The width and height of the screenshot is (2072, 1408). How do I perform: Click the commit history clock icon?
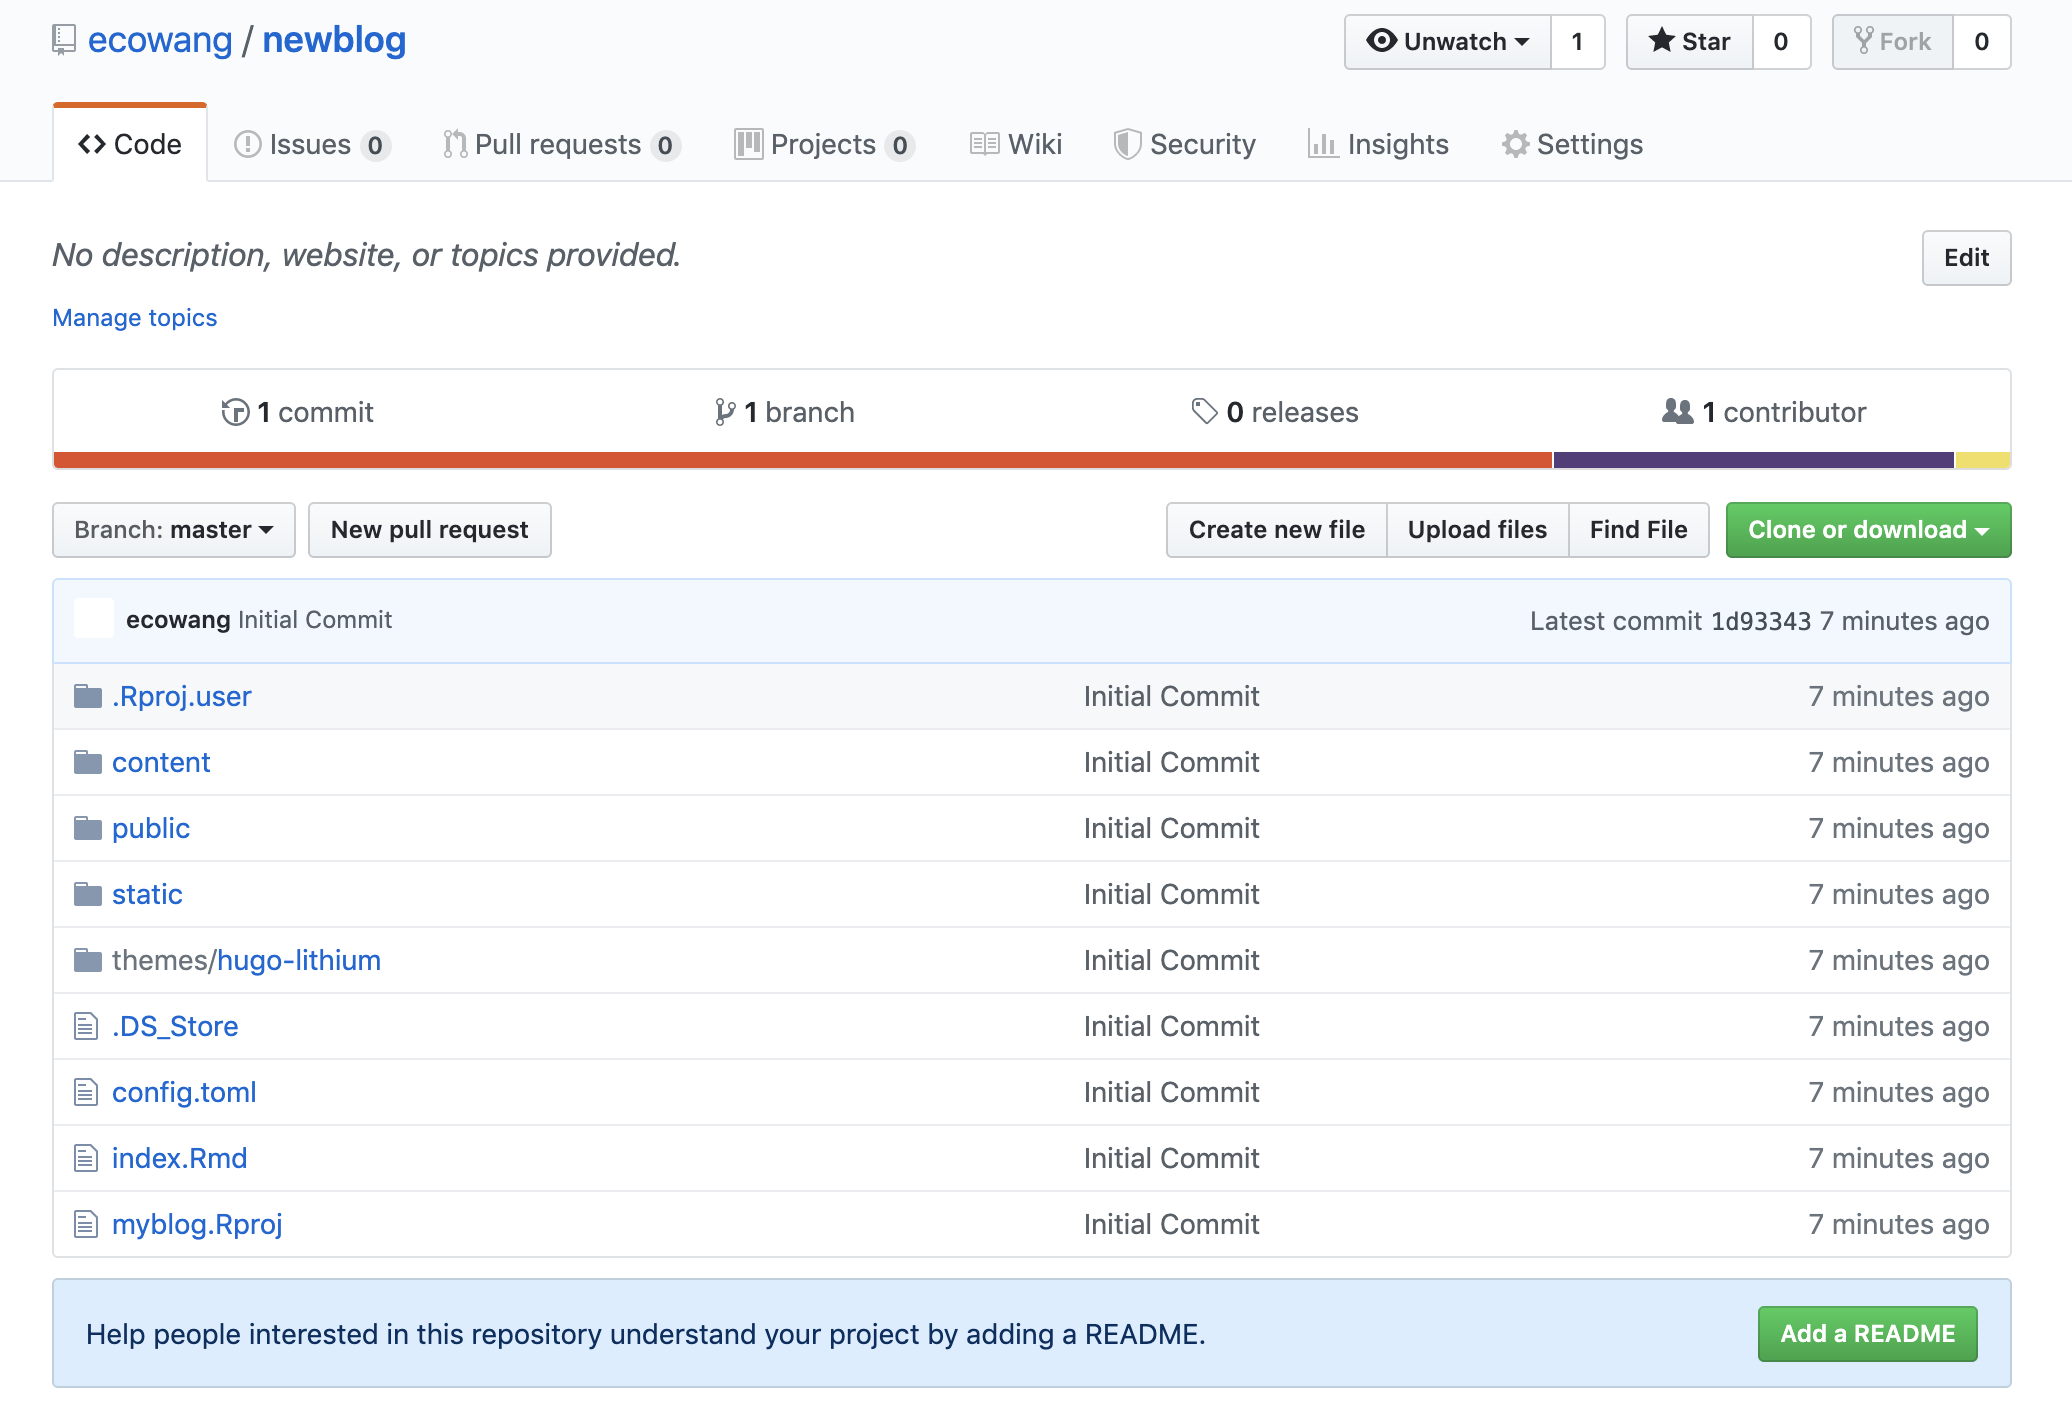tap(235, 412)
